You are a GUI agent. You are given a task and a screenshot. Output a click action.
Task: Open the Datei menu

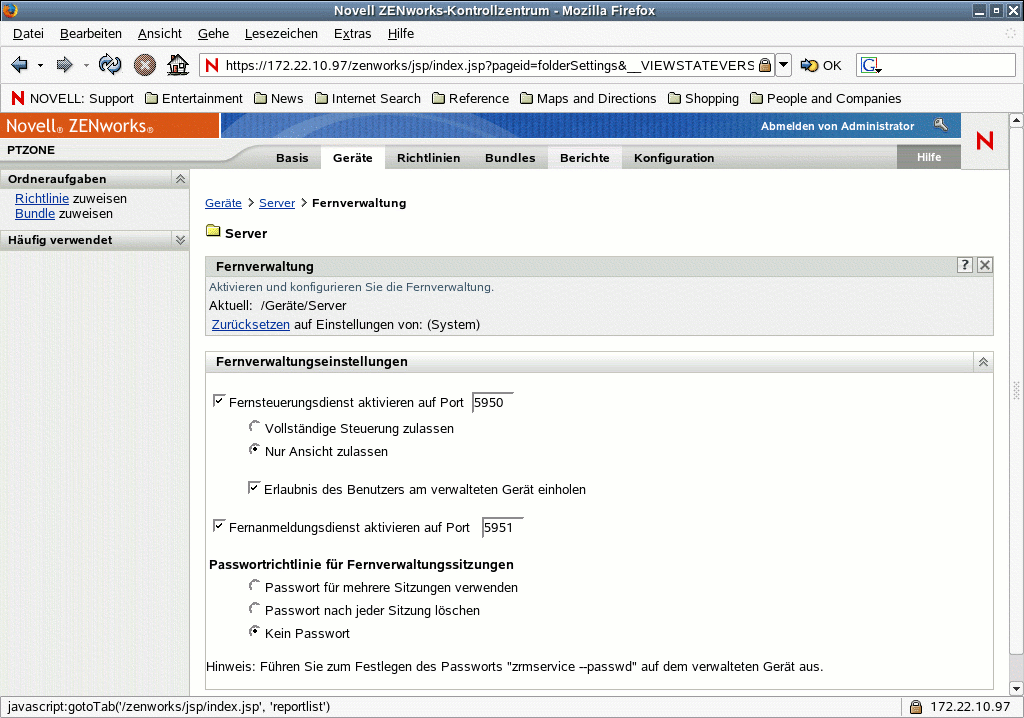28,33
